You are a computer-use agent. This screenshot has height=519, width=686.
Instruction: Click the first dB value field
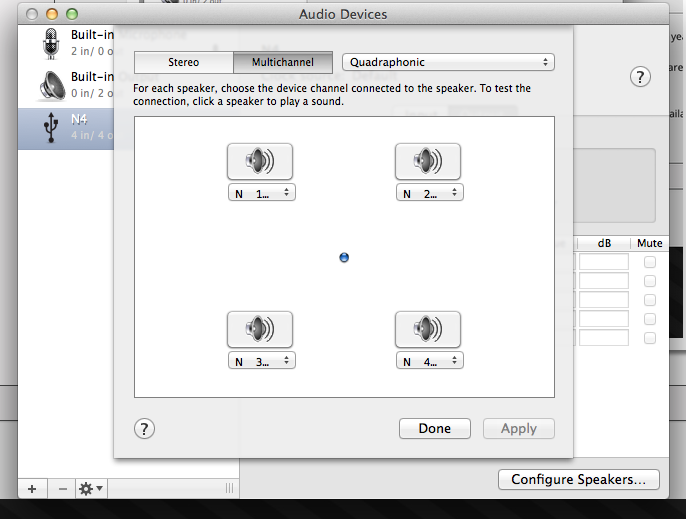604,262
